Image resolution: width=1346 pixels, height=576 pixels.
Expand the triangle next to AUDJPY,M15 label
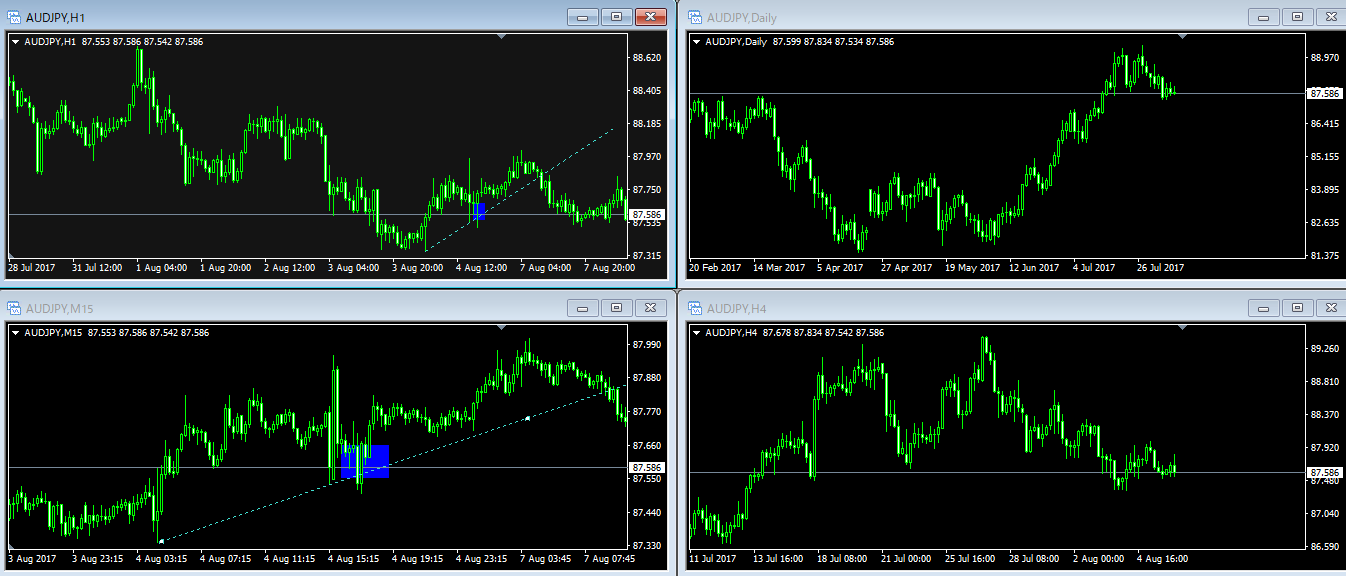pos(16,332)
